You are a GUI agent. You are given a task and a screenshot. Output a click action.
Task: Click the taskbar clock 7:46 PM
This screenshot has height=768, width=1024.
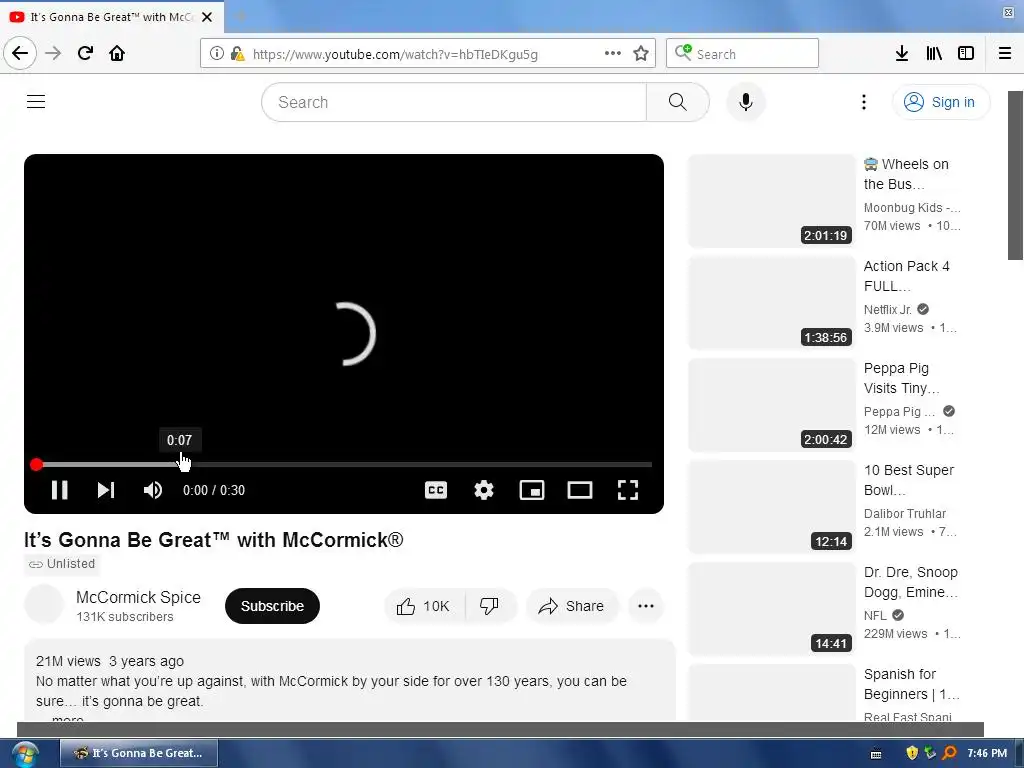987,753
